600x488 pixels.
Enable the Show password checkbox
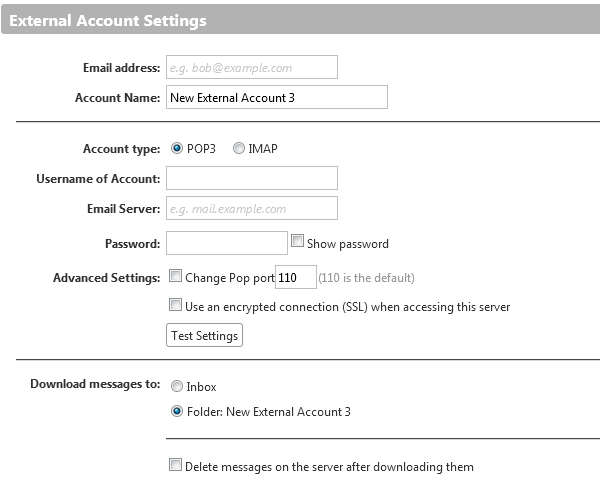(x=297, y=241)
